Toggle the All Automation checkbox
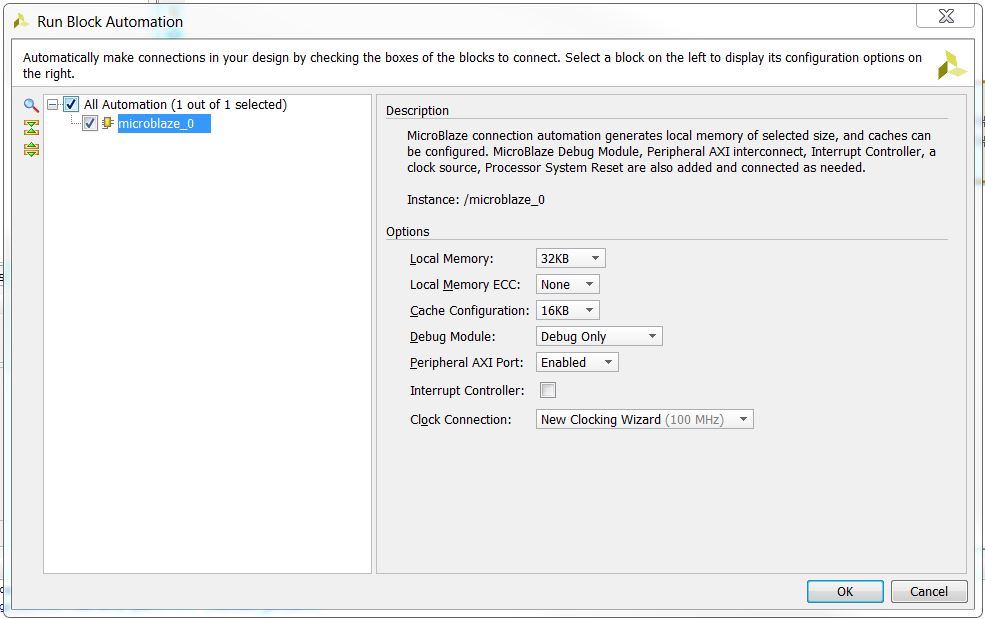 (x=71, y=104)
